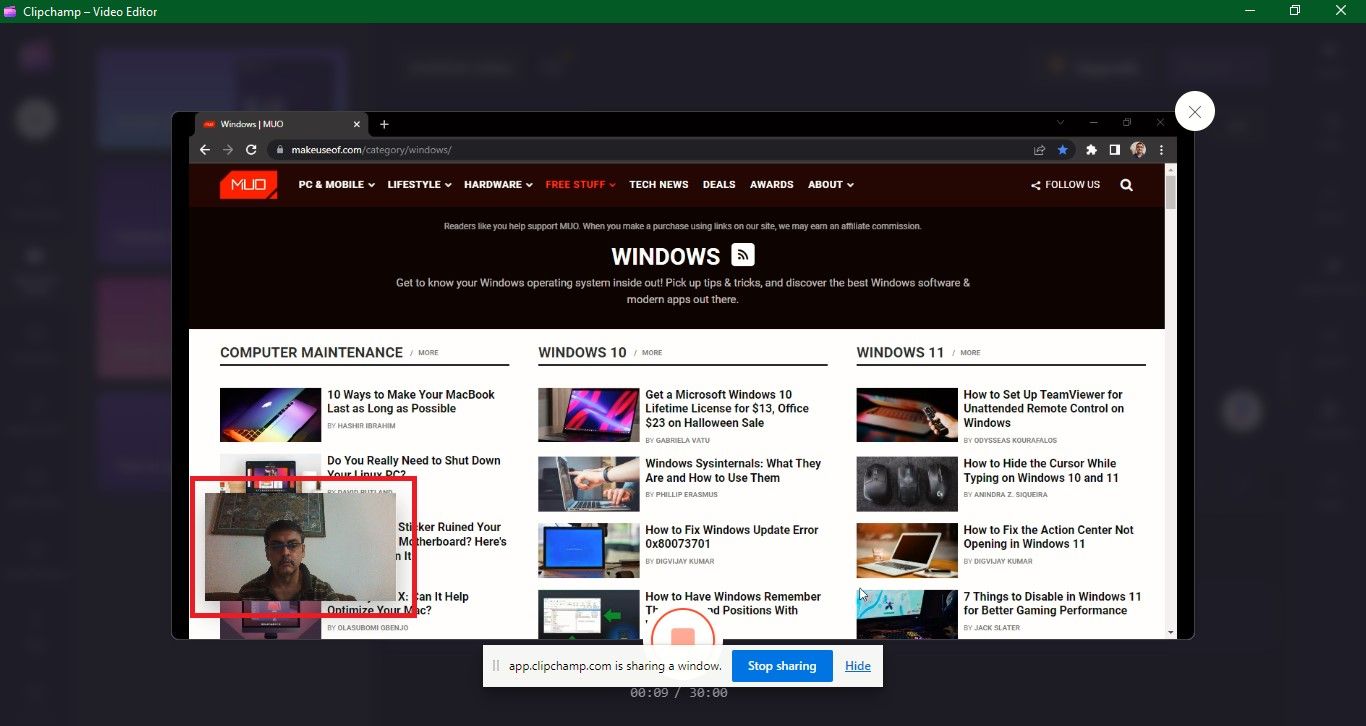Open the DEALS menu item

pos(719,185)
